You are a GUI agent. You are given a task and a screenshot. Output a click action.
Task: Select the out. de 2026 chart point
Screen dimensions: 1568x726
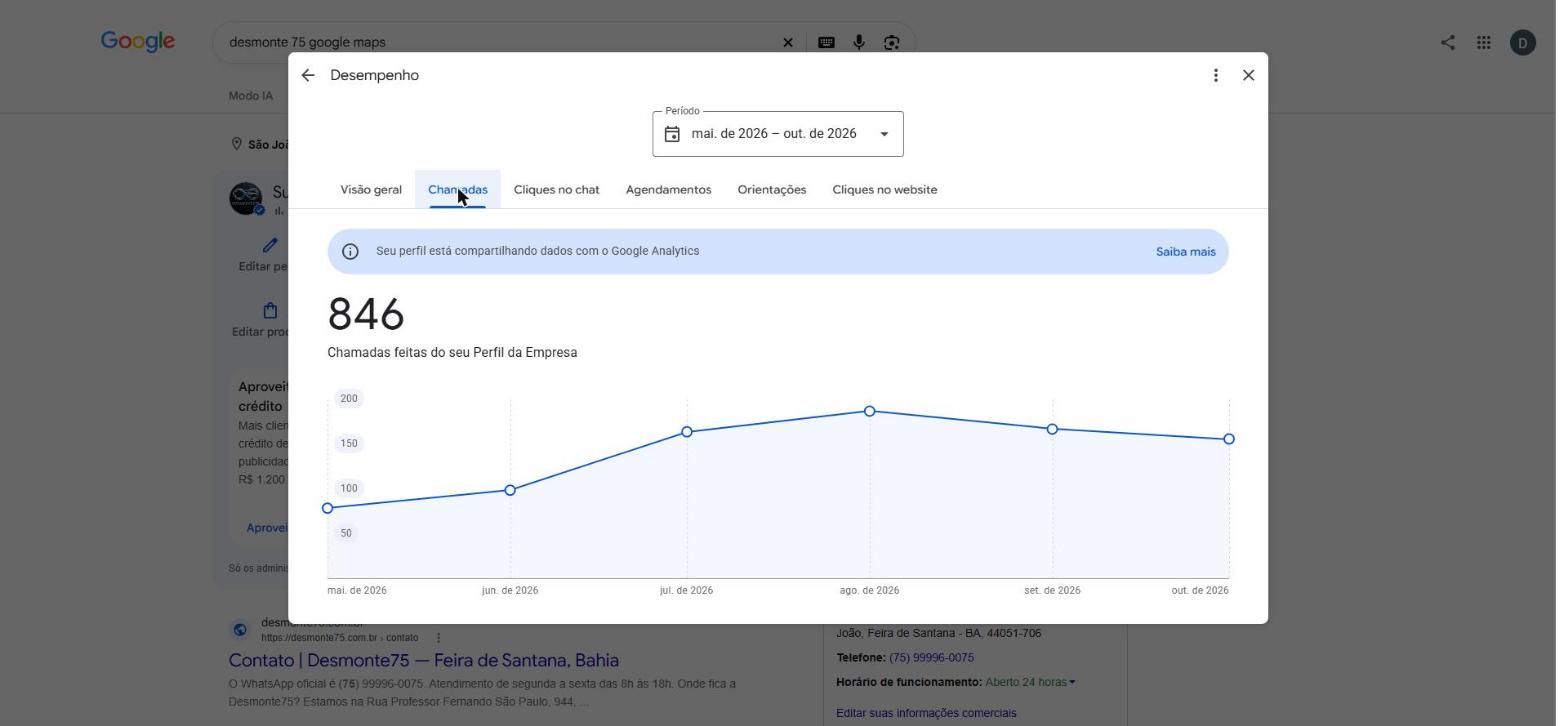click(1229, 439)
